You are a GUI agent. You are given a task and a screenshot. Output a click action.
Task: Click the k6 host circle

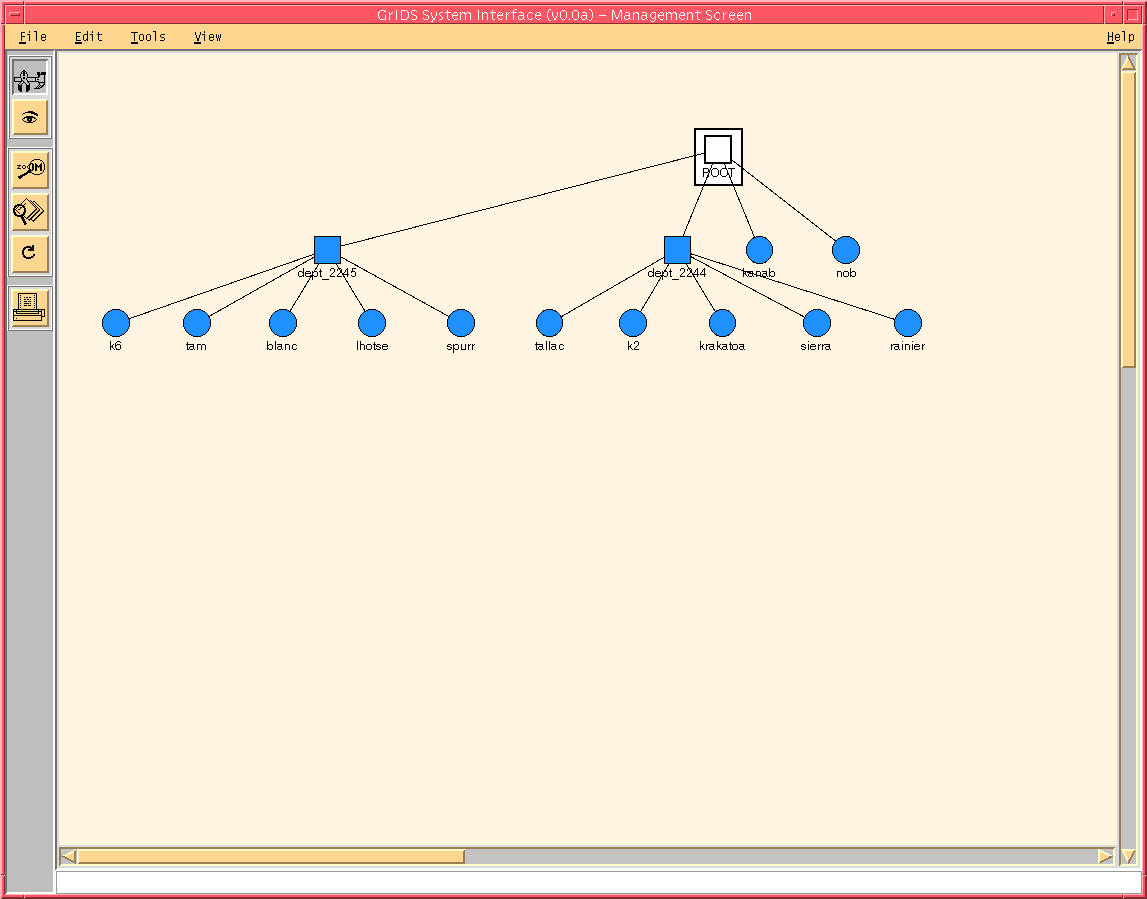116,323
